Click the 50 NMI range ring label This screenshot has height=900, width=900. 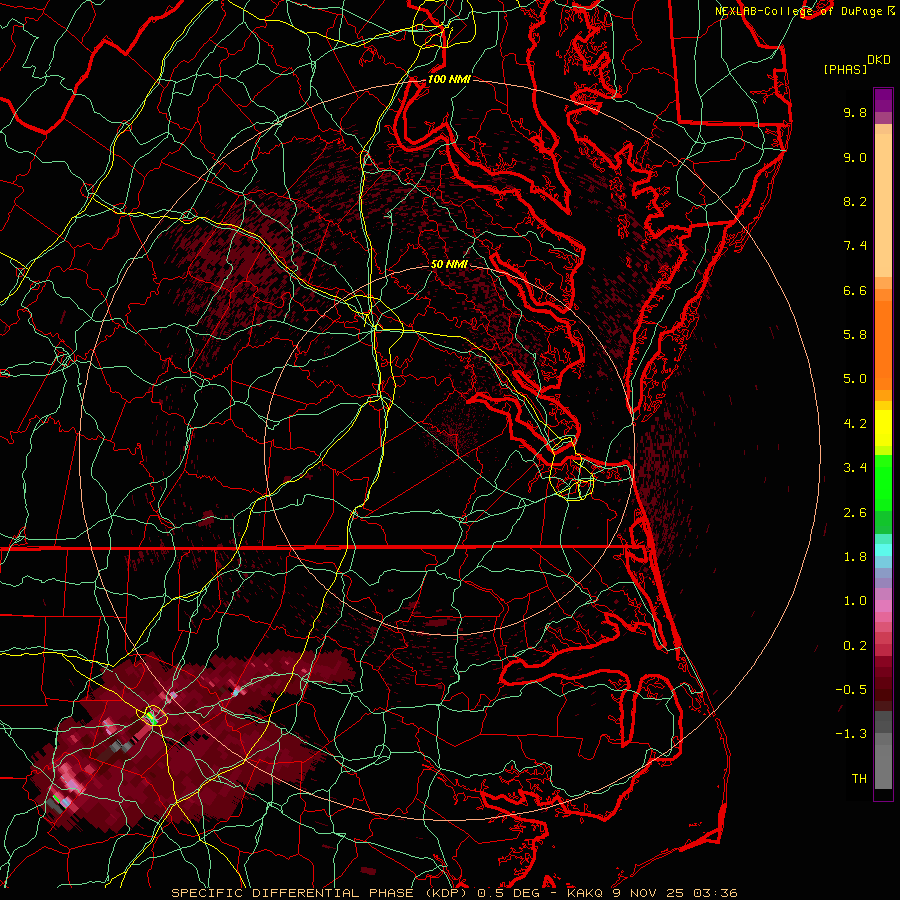pyautogui.click(x=449, y=264)
